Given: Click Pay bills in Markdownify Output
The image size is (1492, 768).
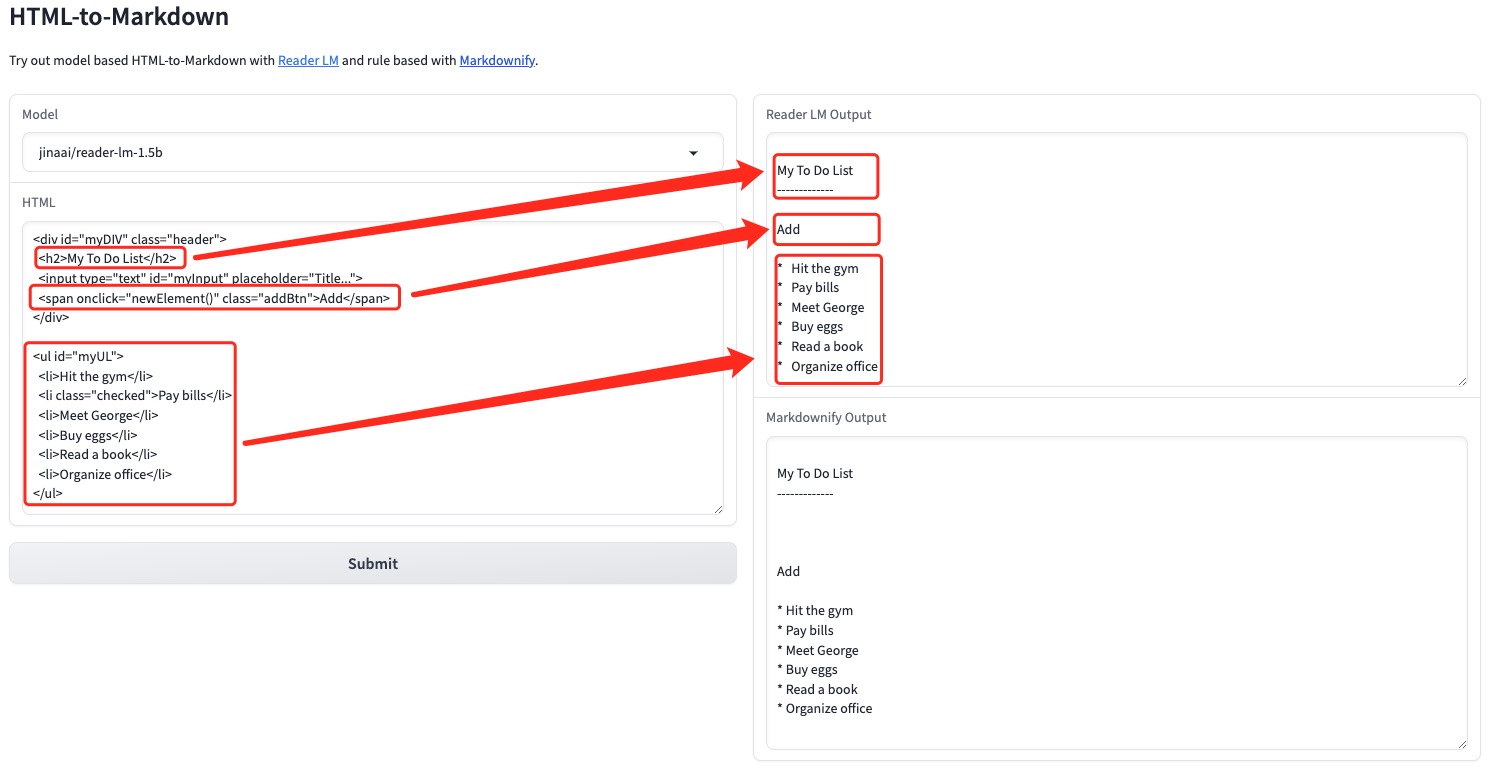Looking at the screenshot, I should [x=810, y=630].
